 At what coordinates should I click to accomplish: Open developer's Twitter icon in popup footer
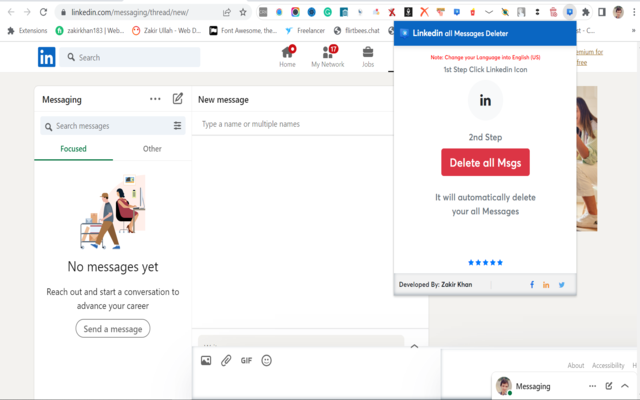click(x=562, y=285)
